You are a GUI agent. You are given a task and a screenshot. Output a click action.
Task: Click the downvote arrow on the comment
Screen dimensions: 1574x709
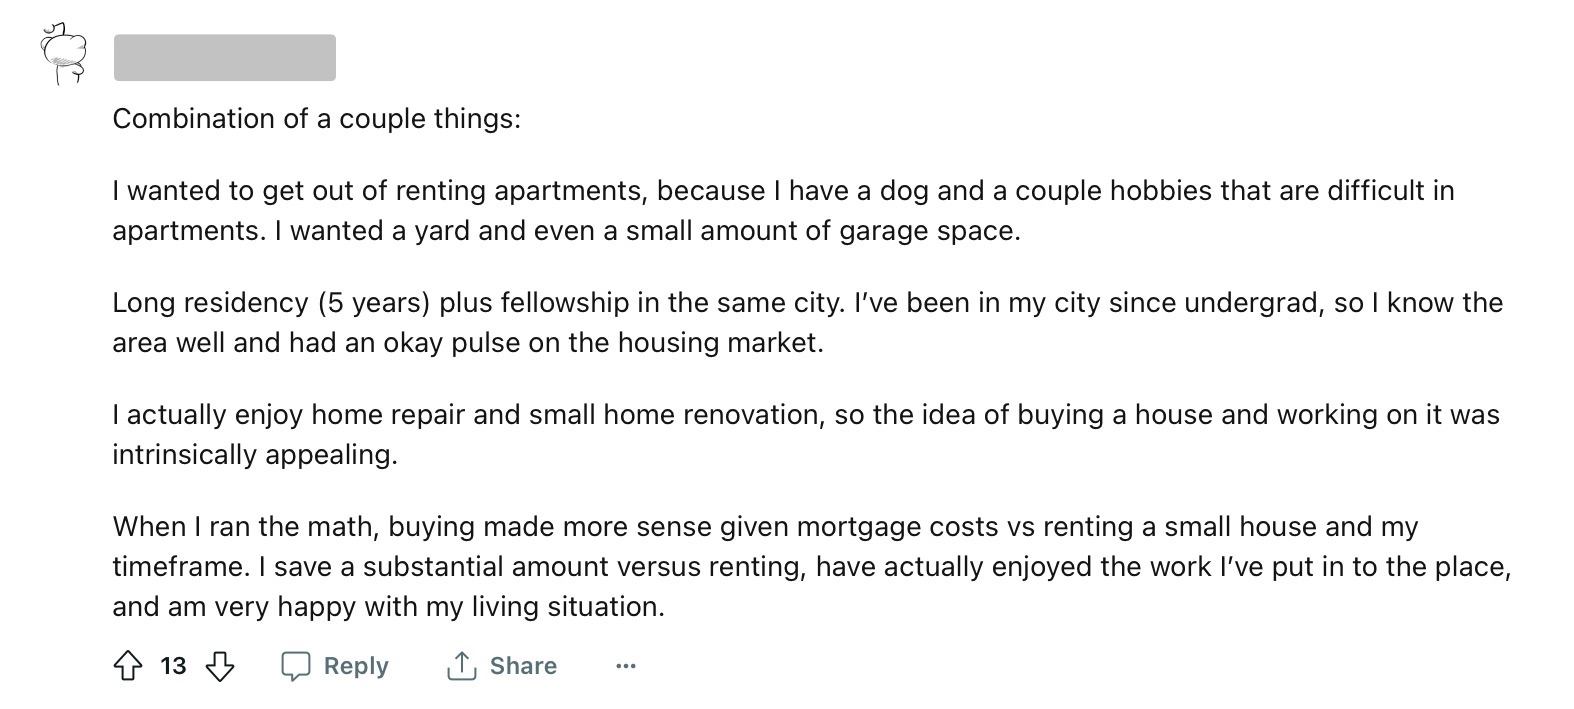(x=220, y=666)
